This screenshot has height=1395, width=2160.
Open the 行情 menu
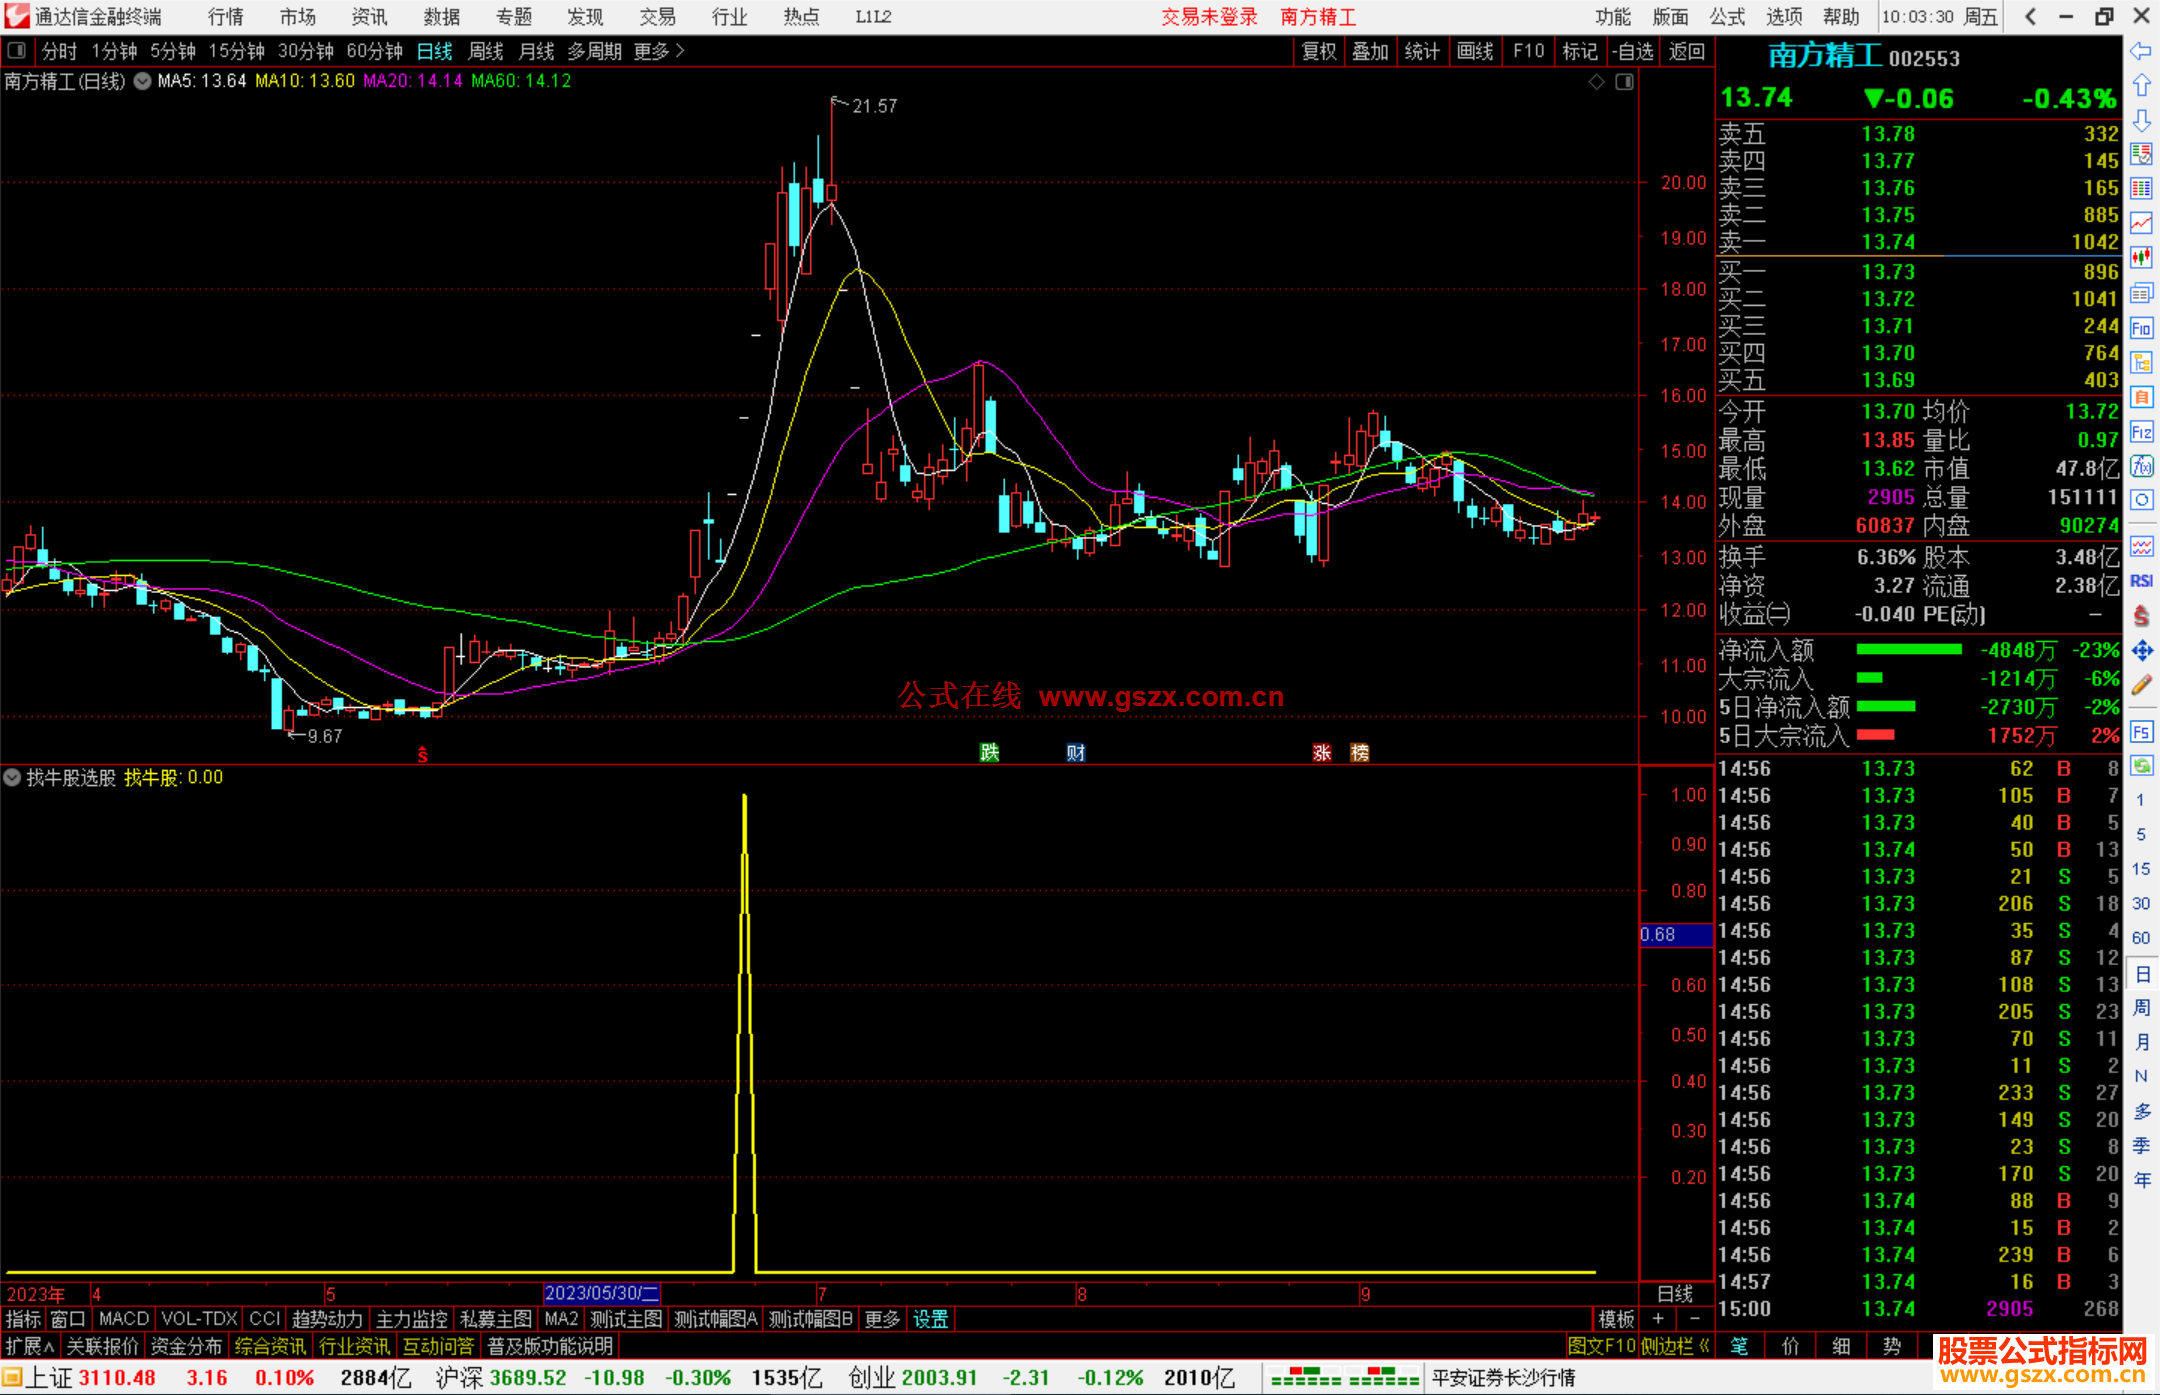tap(226, 17)
